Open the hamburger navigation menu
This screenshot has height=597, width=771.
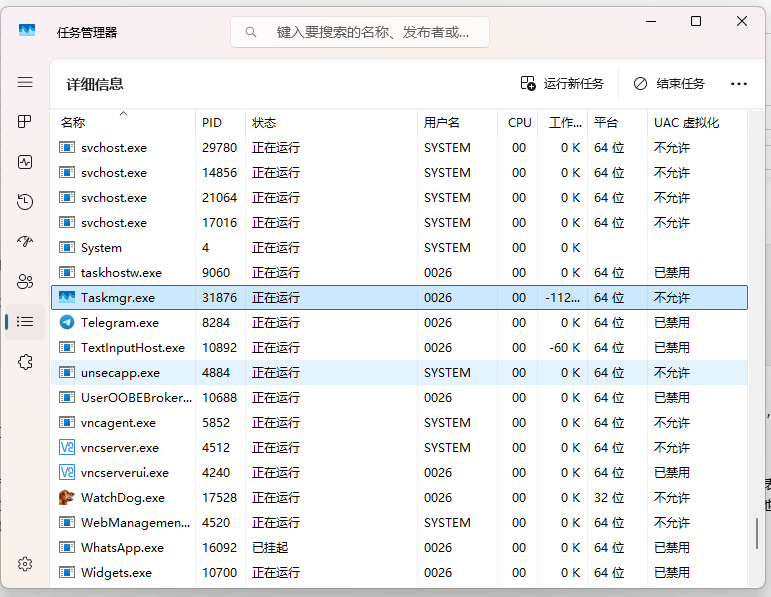pyautogui.click(x=25, y=82)
